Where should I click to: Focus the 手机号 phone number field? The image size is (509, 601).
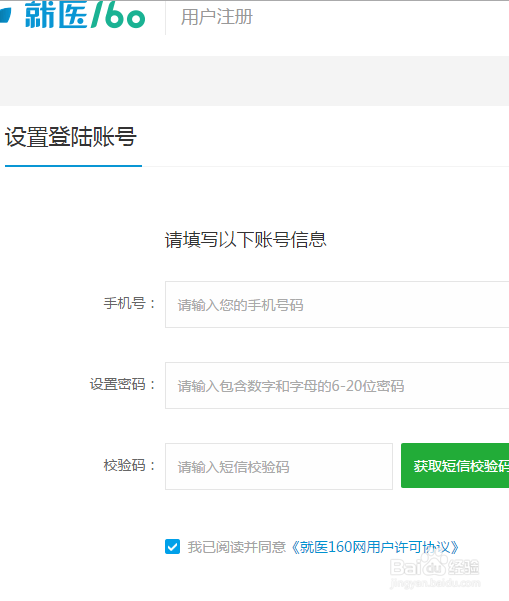click(337, 305)
